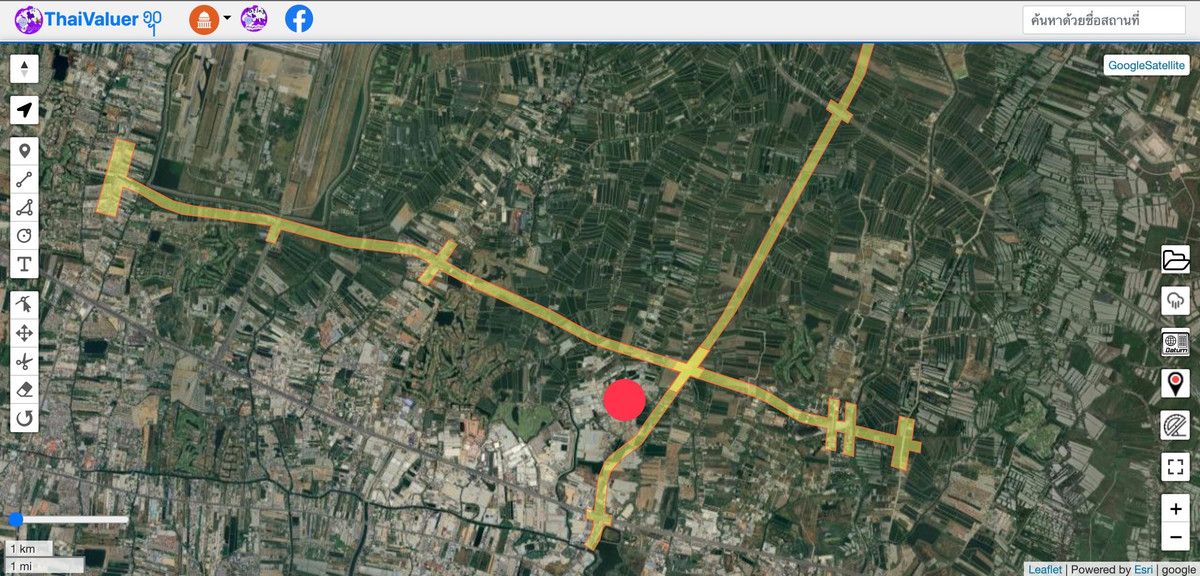Screen dimensions: 1200x576
Task: Toggle the Datum coordinate panel
Action: [x=1175, y=342]
